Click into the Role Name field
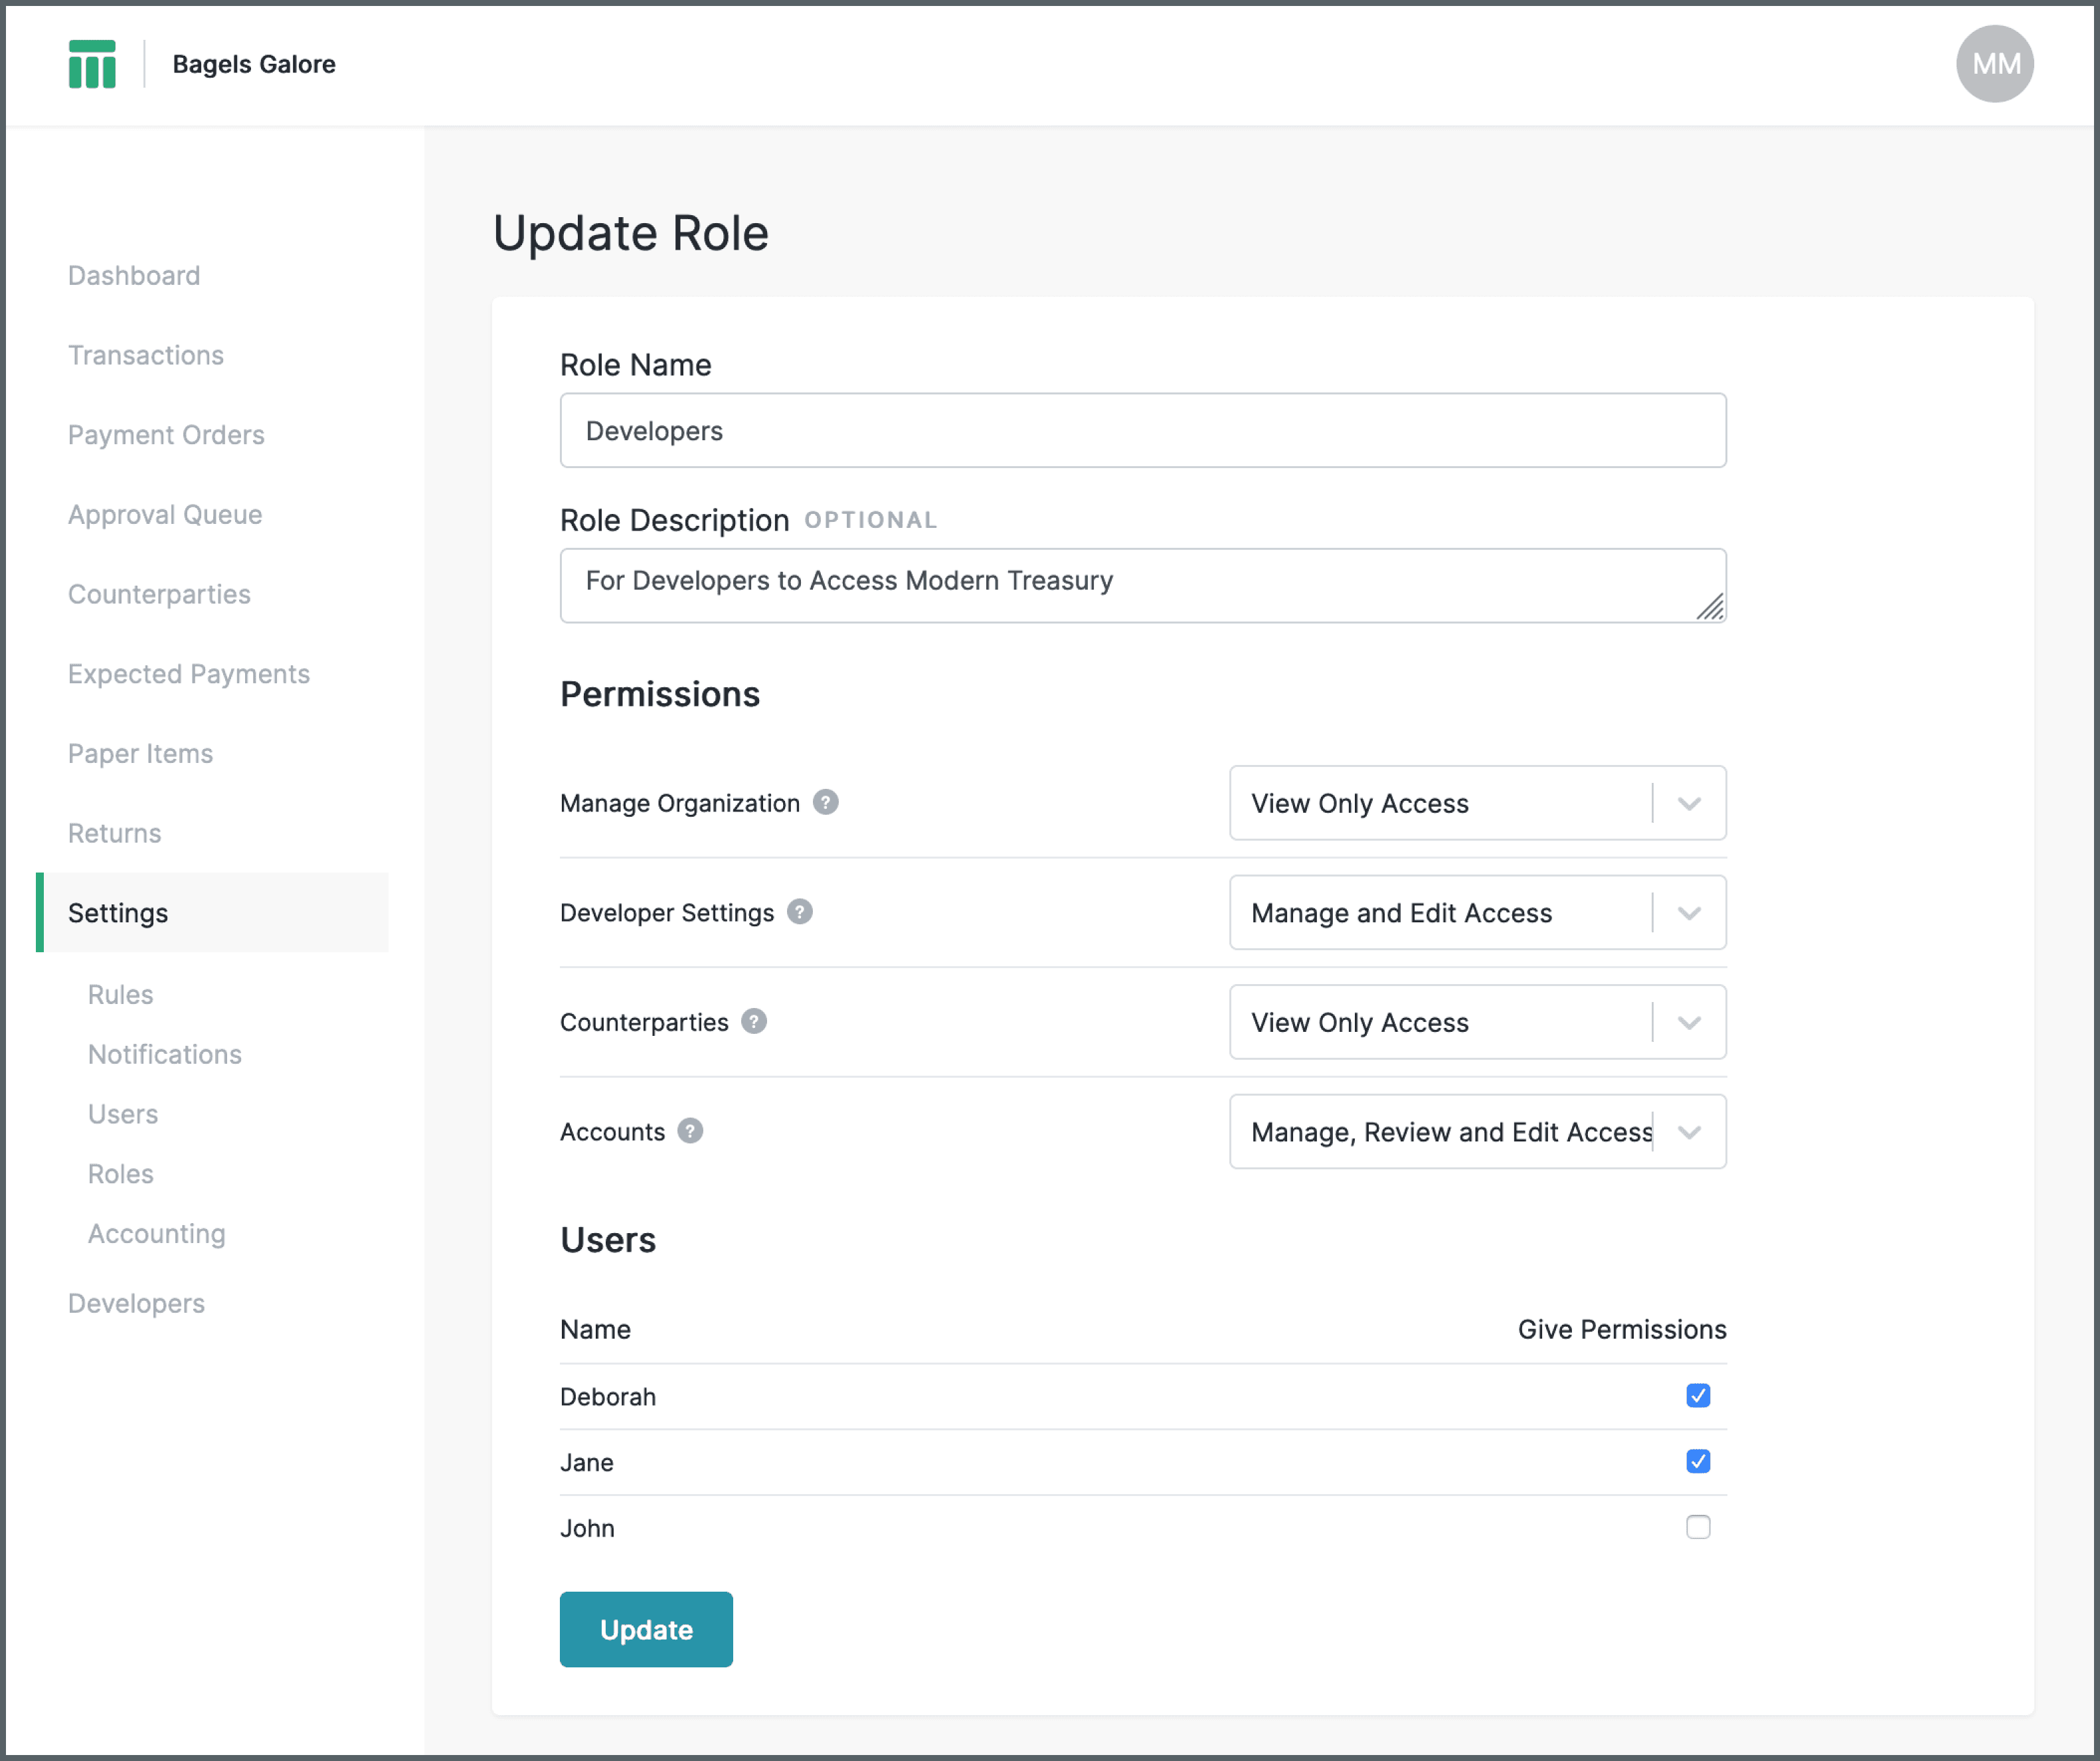This screenshot has height=1761, width=2100. click(1142, 431)
